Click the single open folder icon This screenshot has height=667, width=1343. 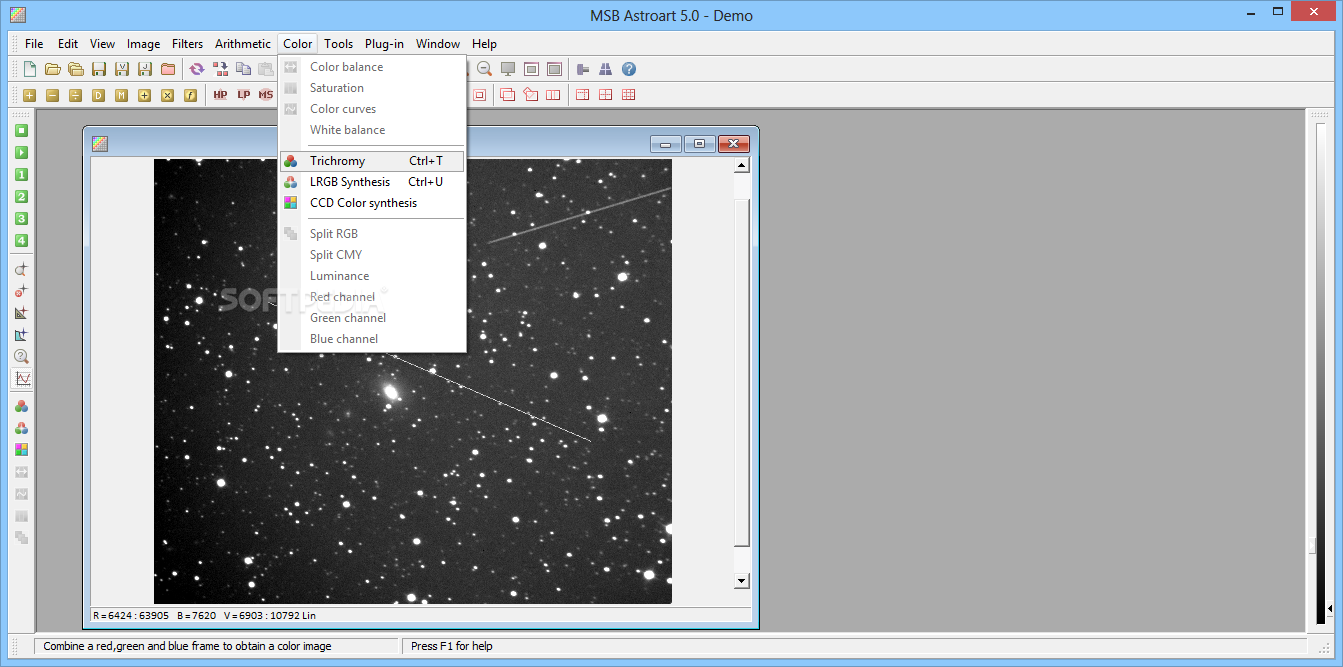coord(53,69)
